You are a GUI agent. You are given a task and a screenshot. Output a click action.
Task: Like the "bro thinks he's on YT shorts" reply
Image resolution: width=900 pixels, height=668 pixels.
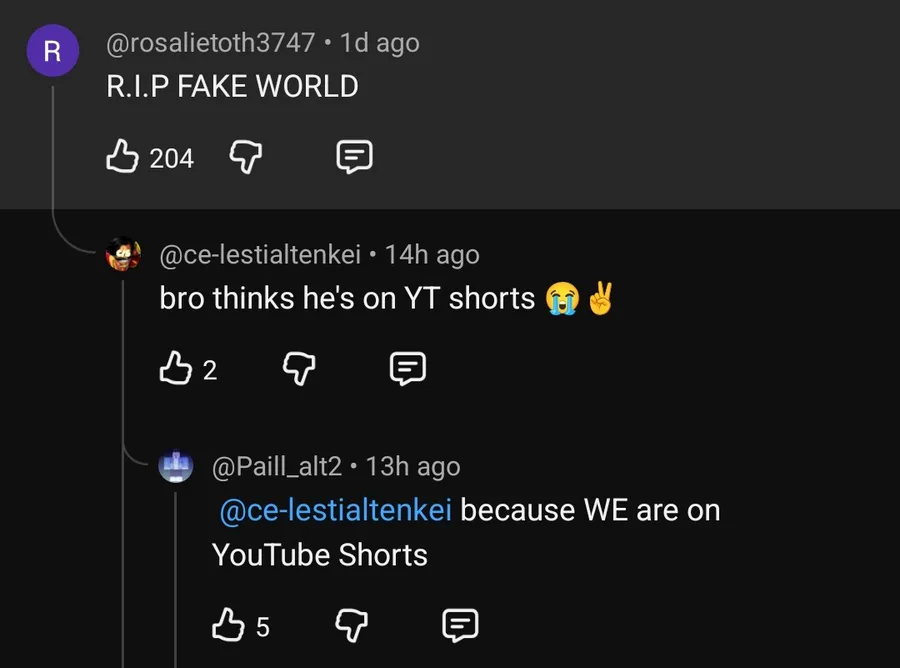(x=174, y=369)
